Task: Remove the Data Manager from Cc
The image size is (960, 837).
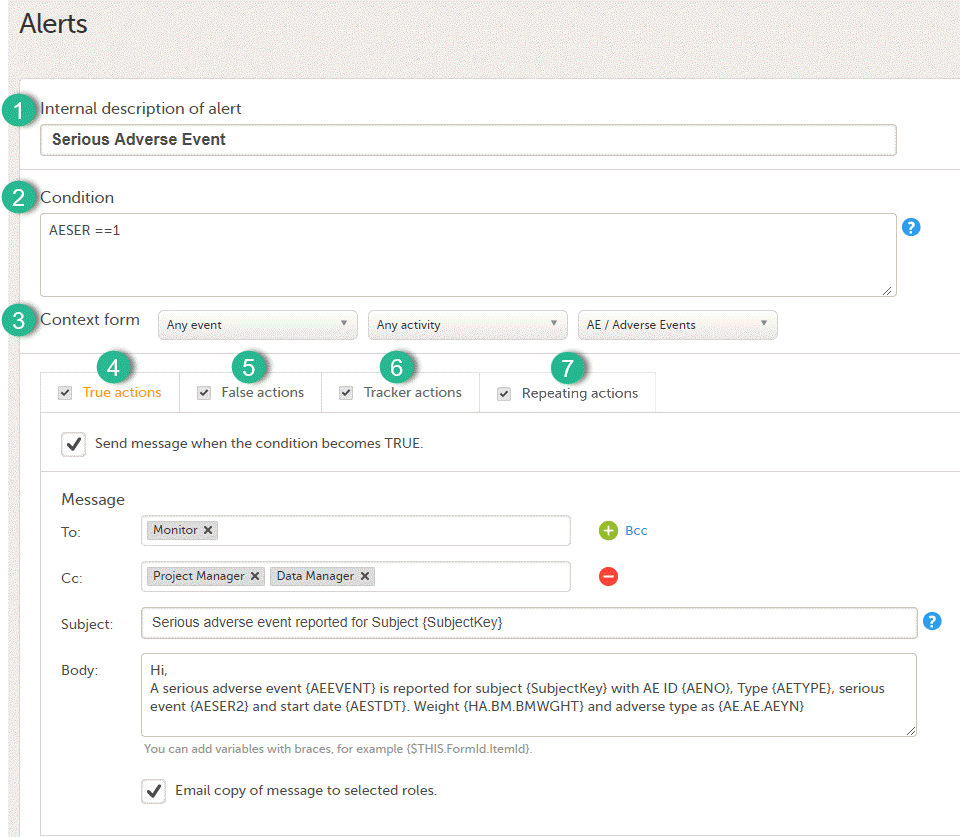Action: pyautogui.click(x=363, y=576)
